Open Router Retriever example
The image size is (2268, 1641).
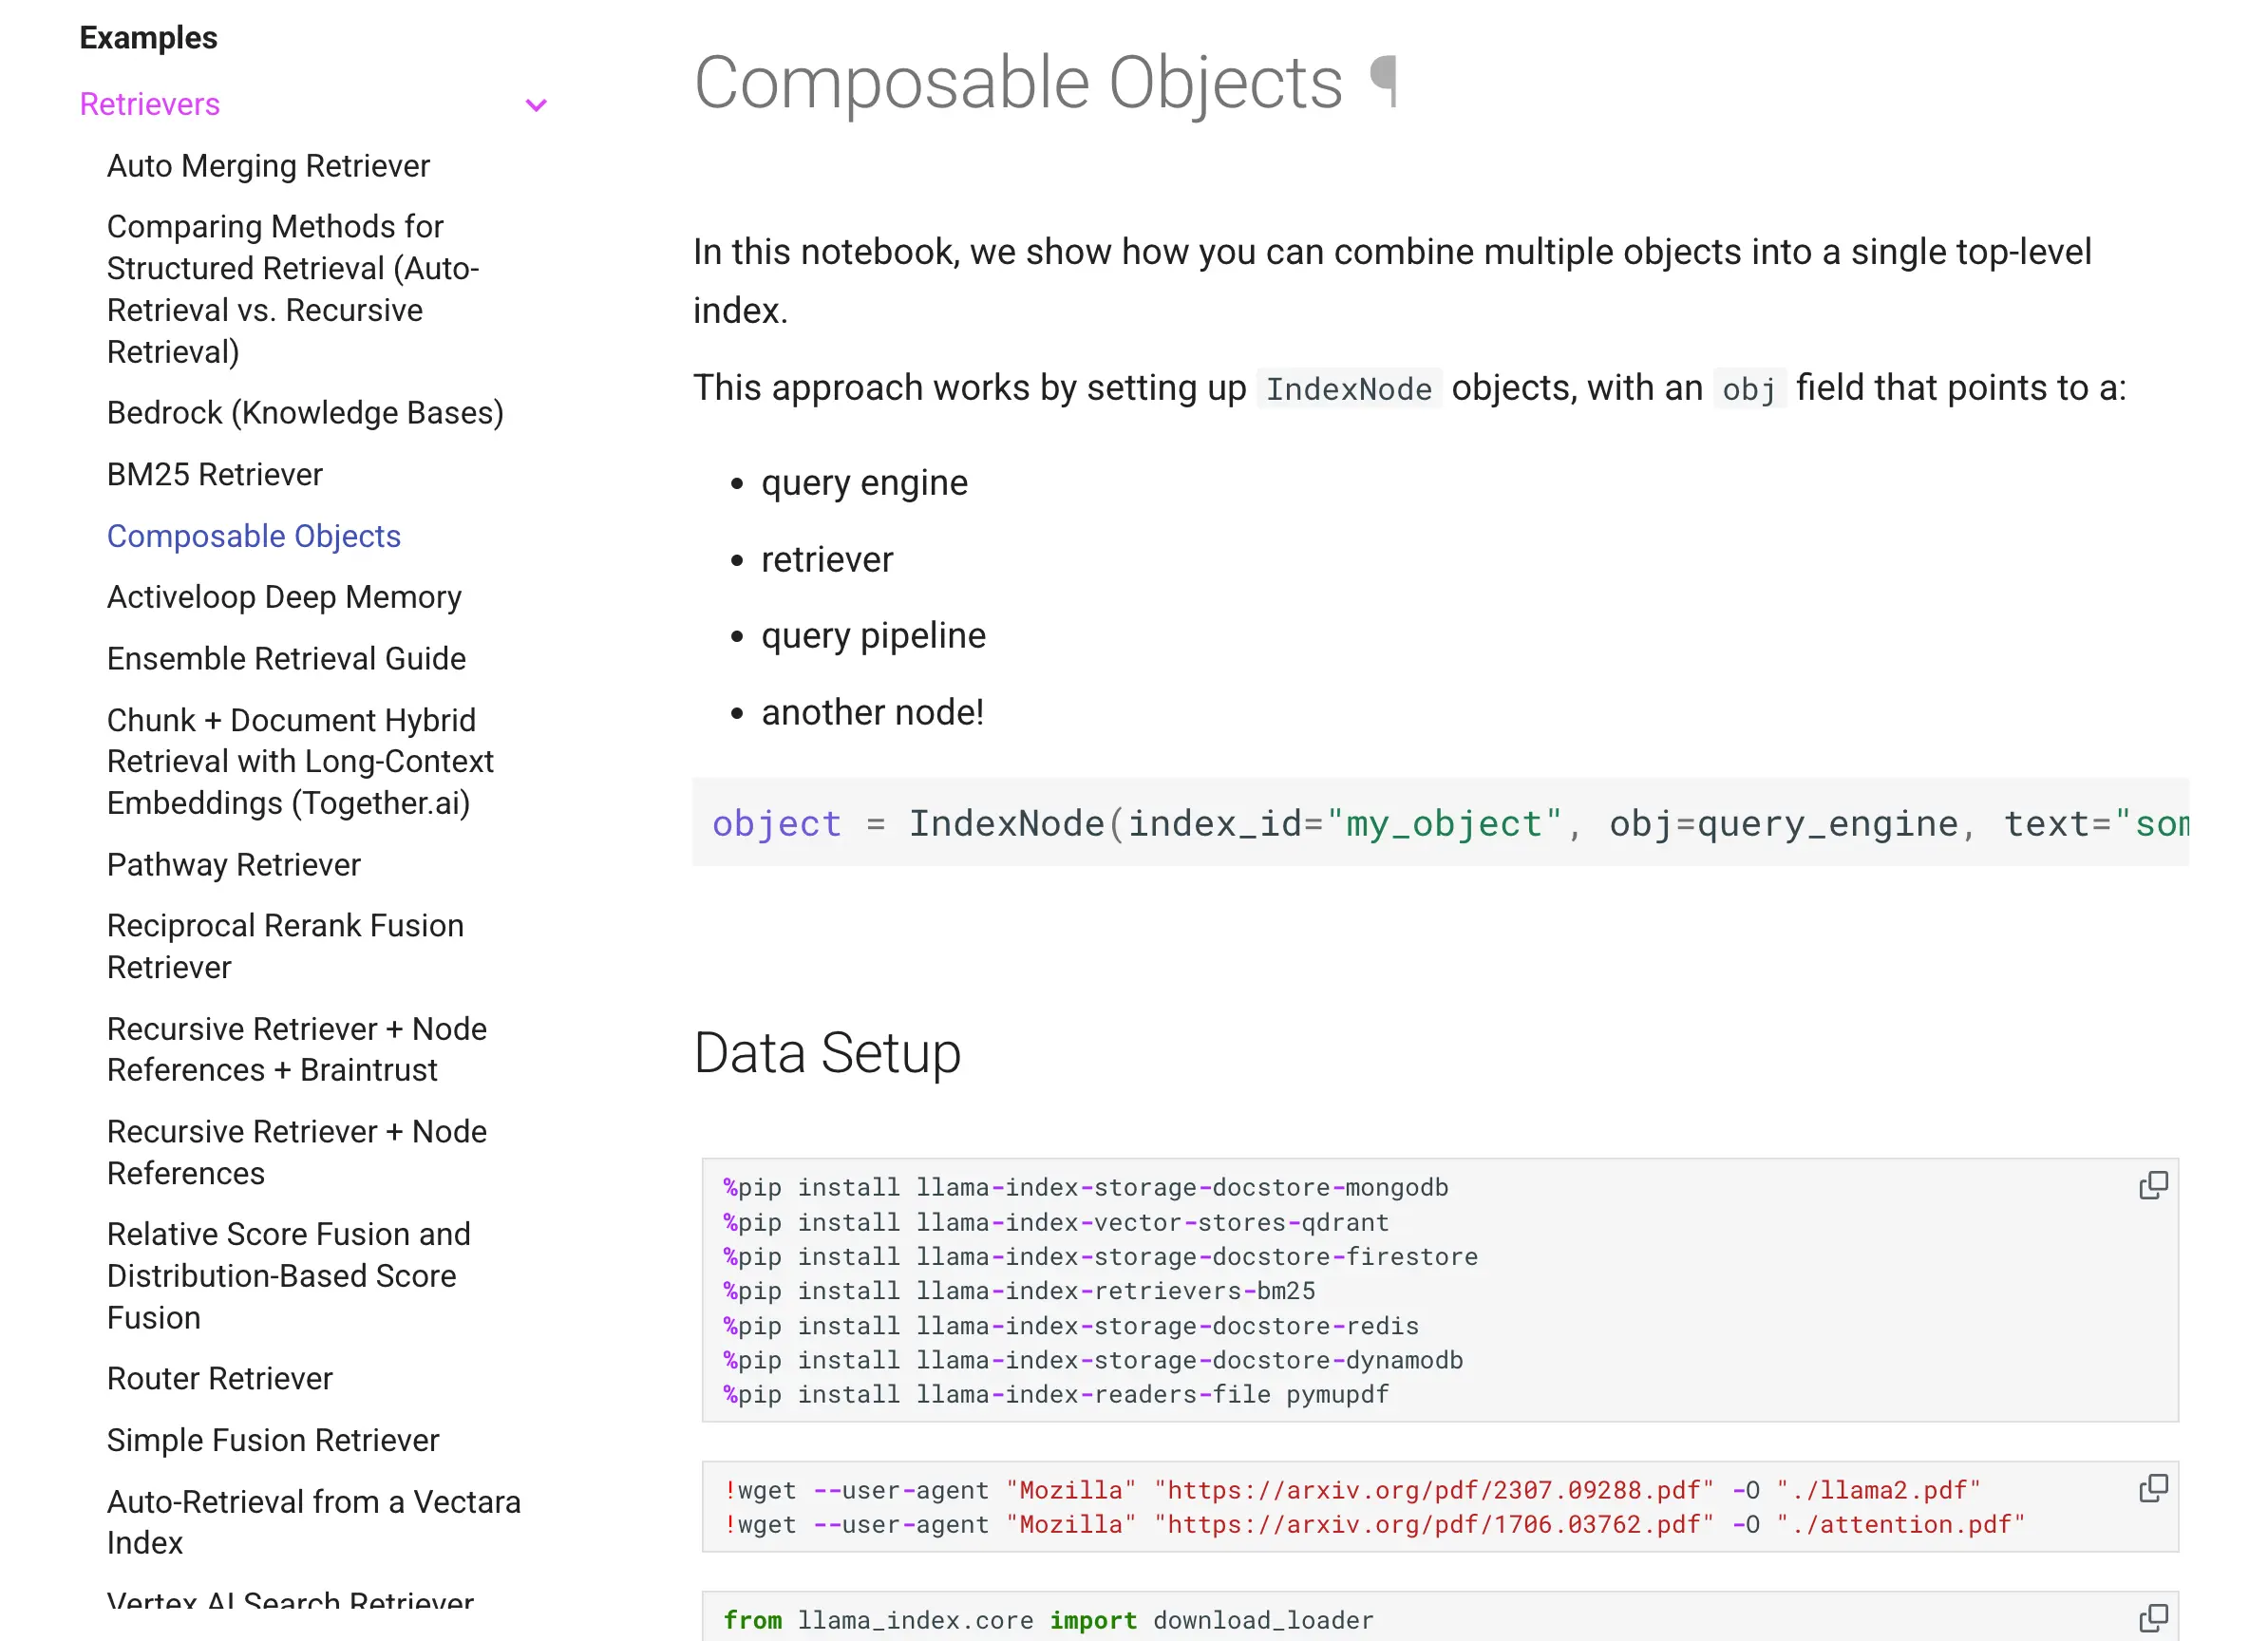219,1379
